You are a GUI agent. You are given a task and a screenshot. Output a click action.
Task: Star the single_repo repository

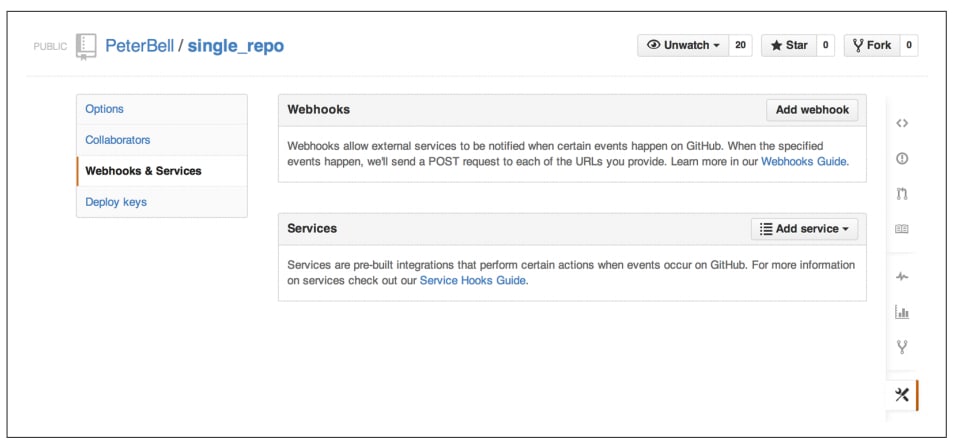coord(789,46)
